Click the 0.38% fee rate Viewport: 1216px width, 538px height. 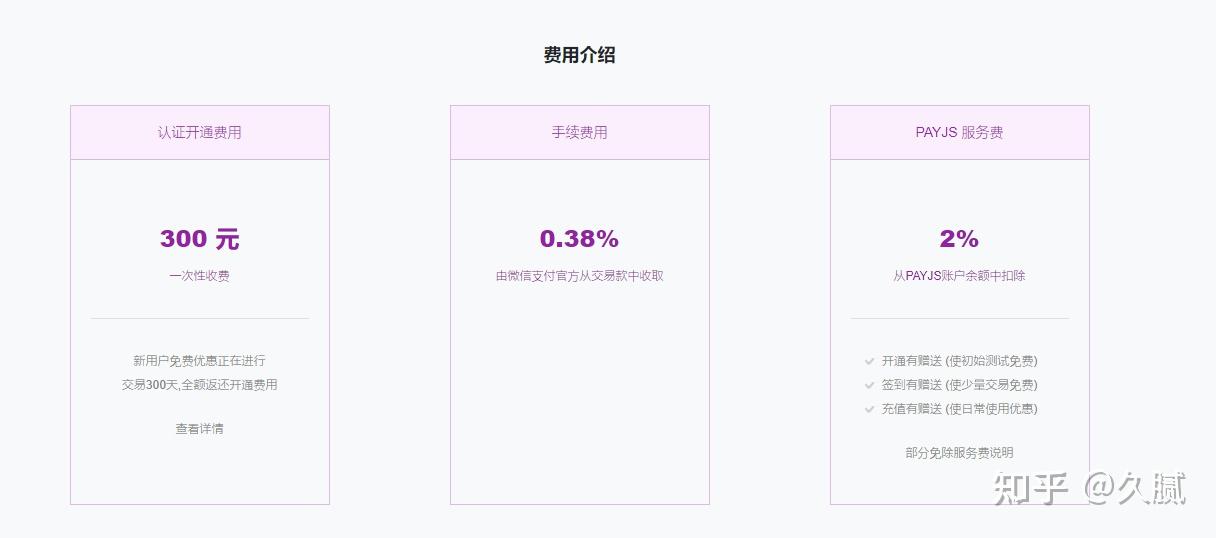580,239
